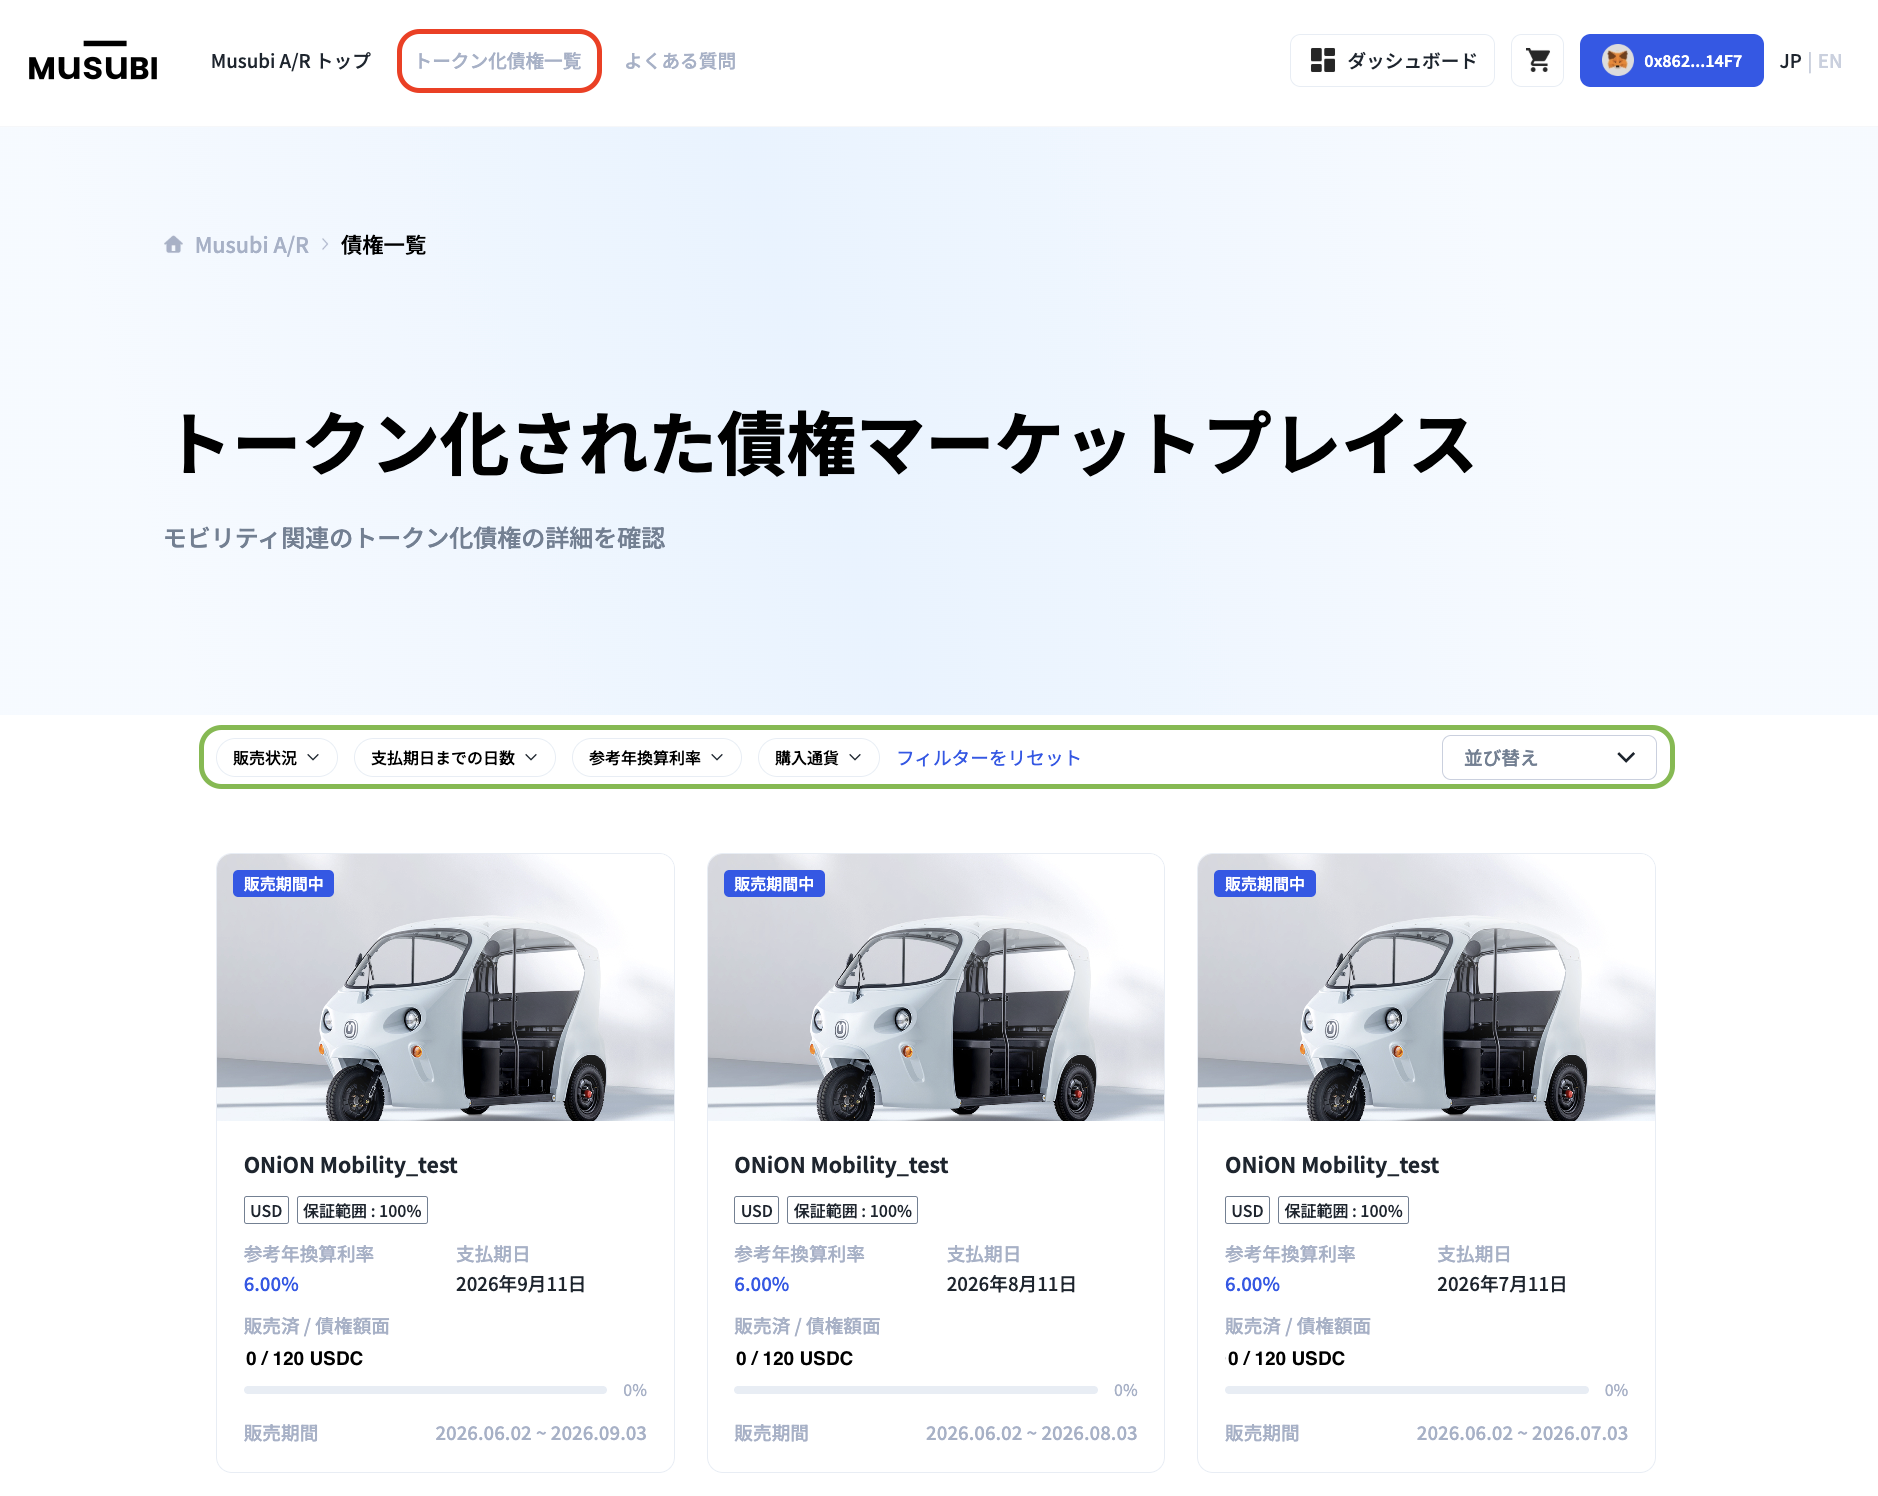This screenshot has height=1496, width=1878.
Task: Click 保証範囲 : 100% tag on 2026年7月11日 card
Action: click(1344, 1211)
